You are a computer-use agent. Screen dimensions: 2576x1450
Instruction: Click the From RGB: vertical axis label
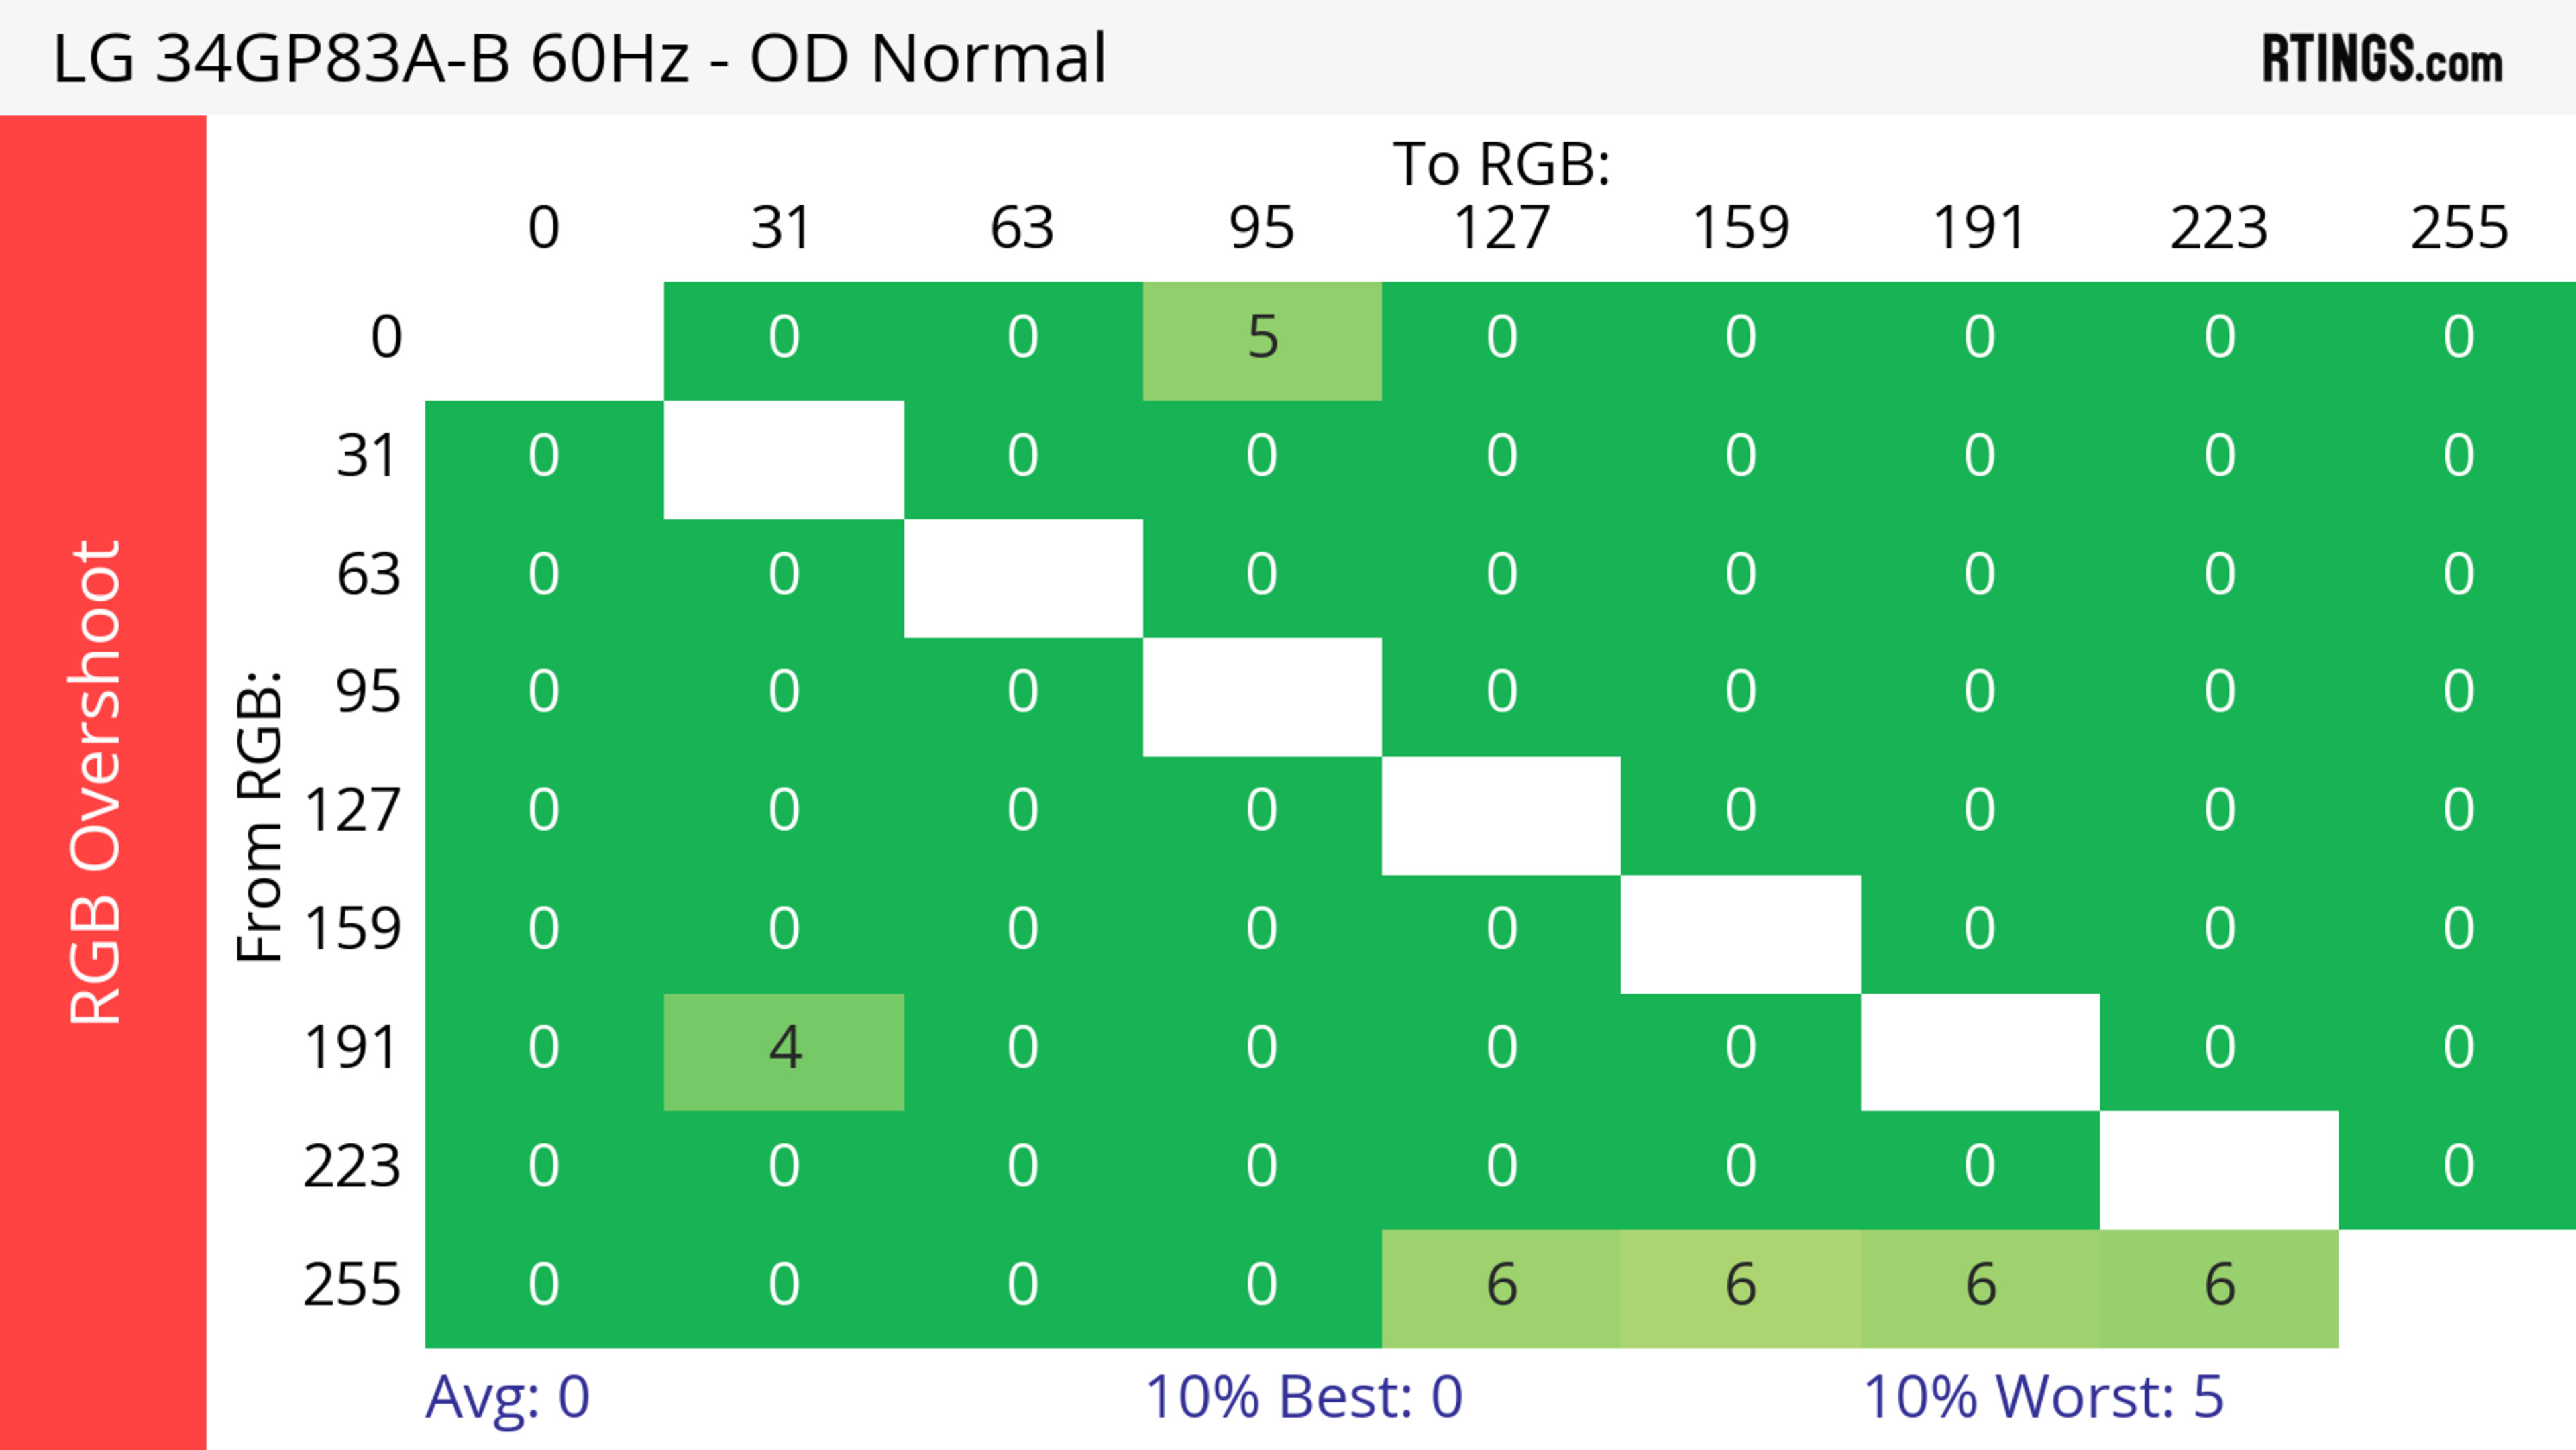pos(259,816)
